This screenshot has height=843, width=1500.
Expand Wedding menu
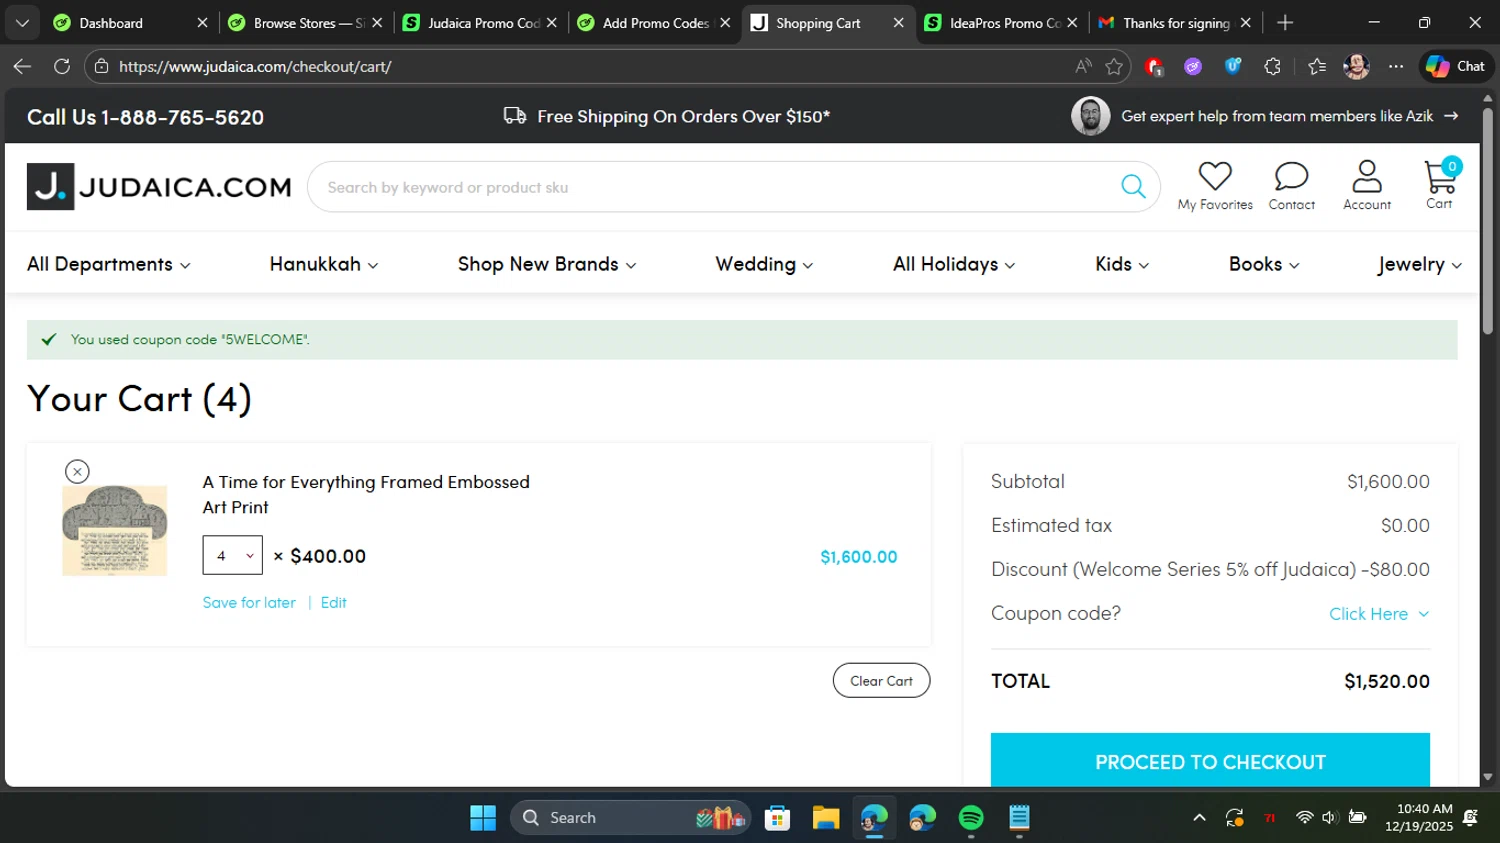click(764, 264)
